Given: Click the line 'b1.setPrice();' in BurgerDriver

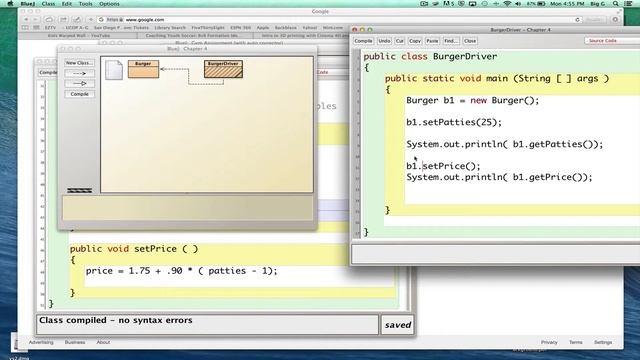Looking at the screenshot, I should point(443,166).
